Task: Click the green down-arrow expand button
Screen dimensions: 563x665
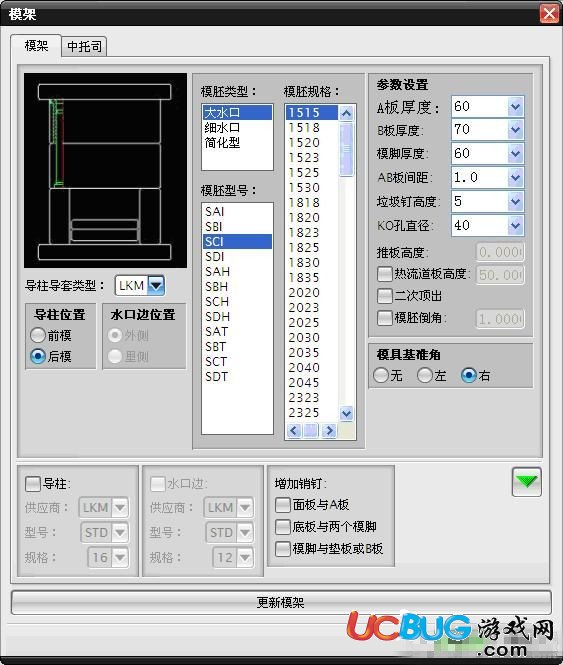Action: (527, 481)
